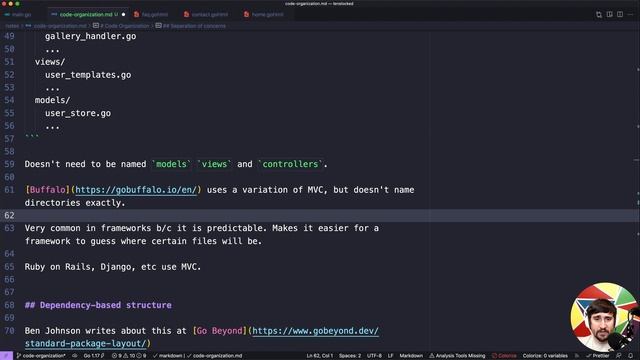Image resolution: width=640 pixels, height=360 pixels.
Task: Click the broadcast icon near Prettier
Action: pos(577,356)
